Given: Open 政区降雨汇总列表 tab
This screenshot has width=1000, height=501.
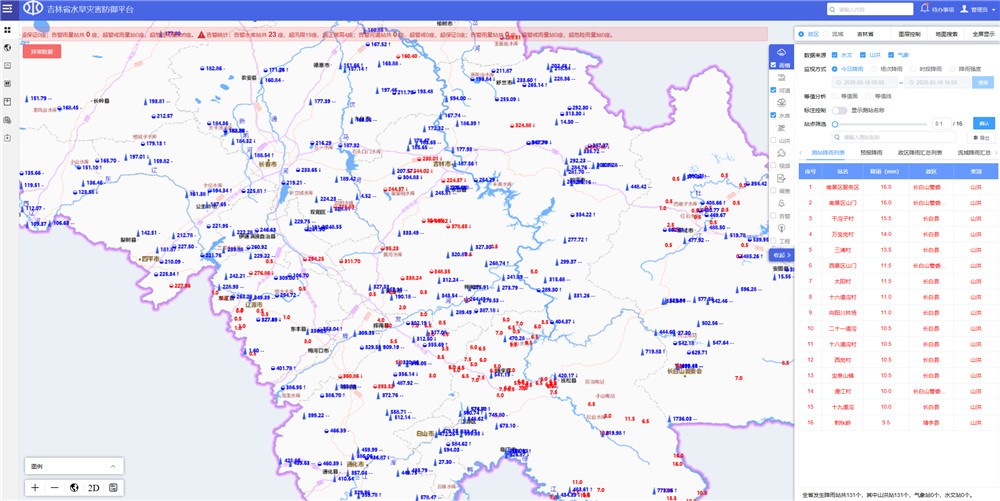Looking at the screenshot, I should pyautogui.click(x=920, y=152).
